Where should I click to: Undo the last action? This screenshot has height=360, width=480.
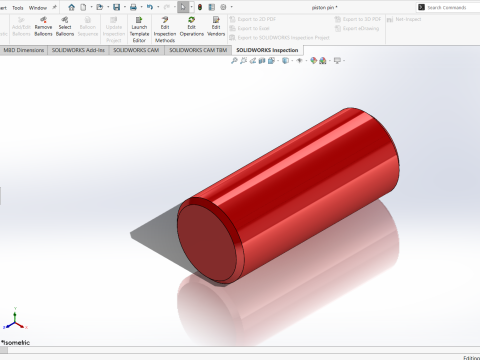pos(150,7)
